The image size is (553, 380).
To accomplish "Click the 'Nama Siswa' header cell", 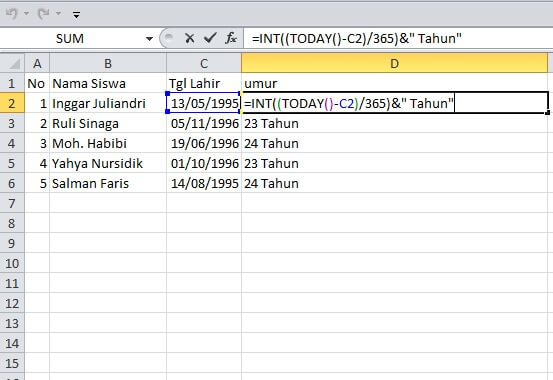I will [108, 83].
